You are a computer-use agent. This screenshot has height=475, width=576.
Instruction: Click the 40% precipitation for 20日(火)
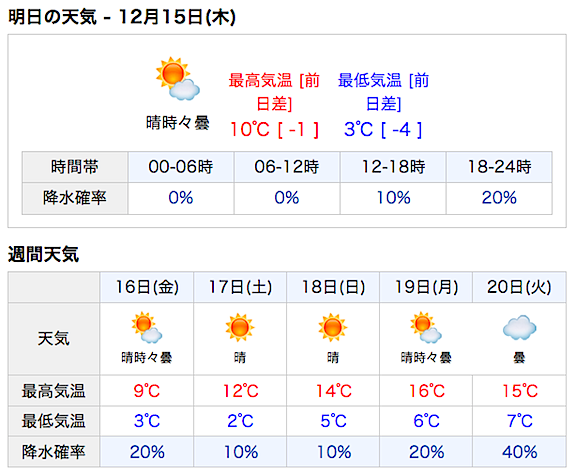coord(519,452)
